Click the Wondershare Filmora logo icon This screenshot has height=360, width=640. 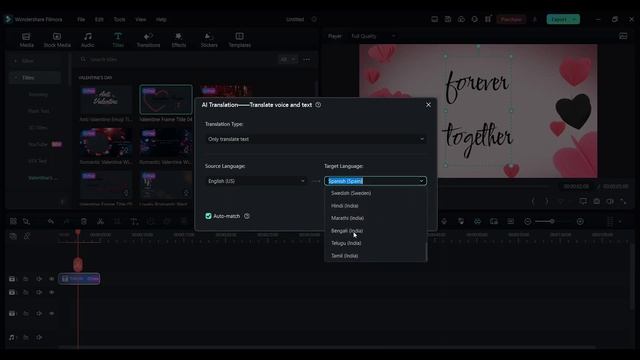(x=8, y=19)
